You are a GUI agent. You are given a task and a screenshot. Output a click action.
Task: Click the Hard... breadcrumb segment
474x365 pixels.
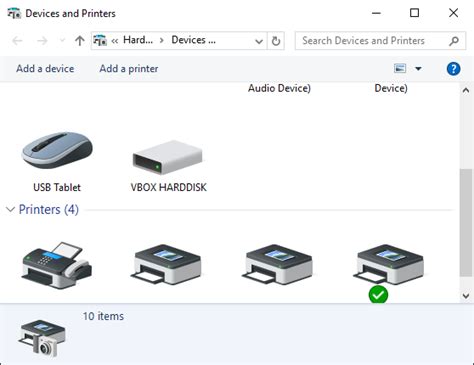pyautogui.click(x=138, y=40)
